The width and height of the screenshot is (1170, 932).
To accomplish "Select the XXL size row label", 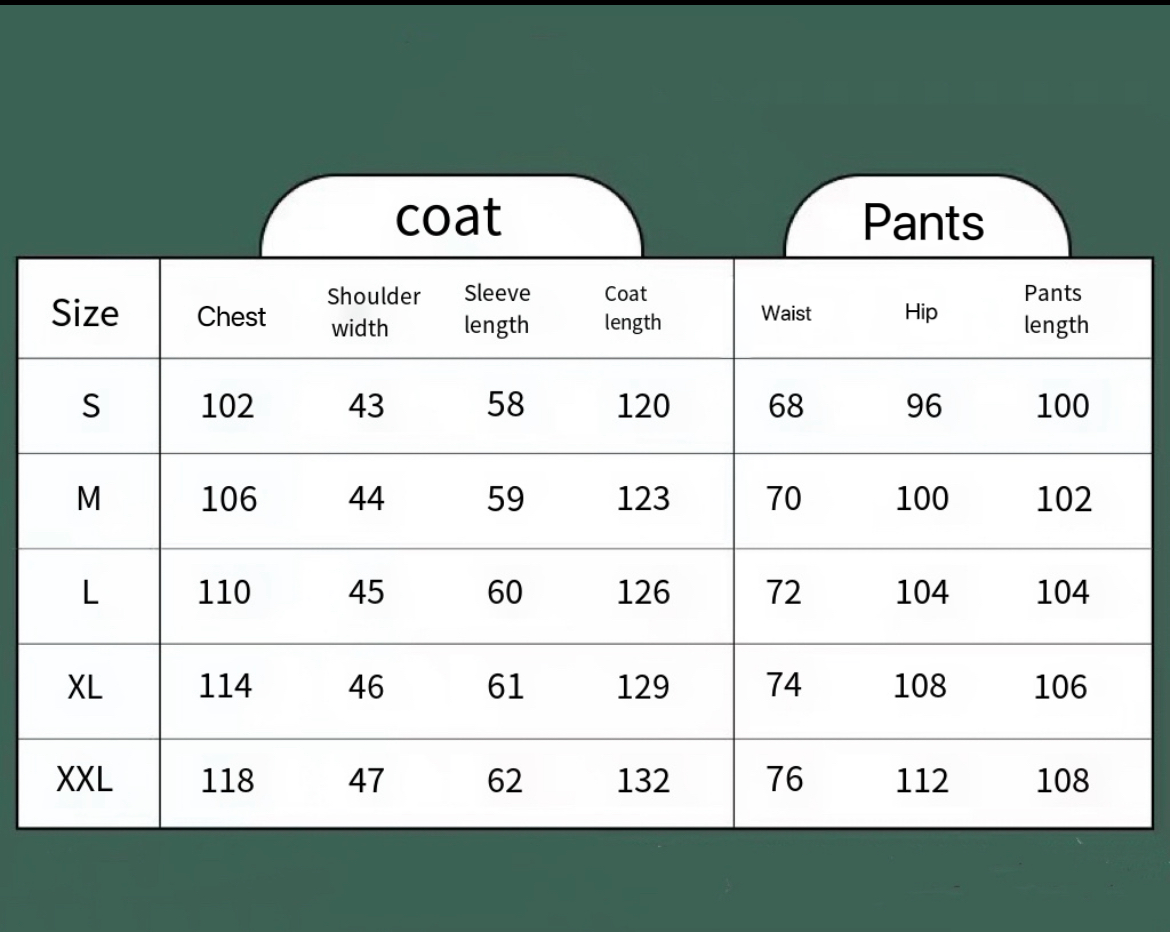I will tap(85, 780).
